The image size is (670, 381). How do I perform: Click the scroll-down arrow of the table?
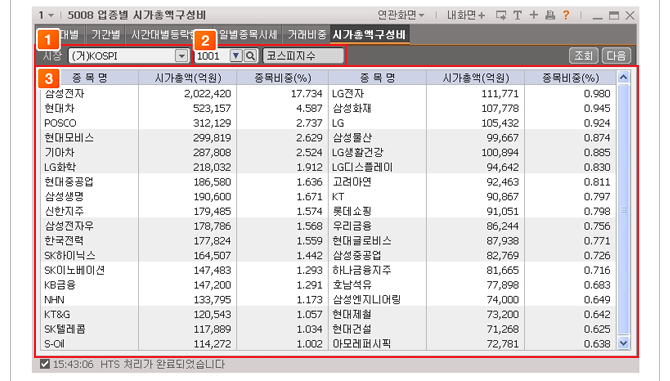point(623,343)
